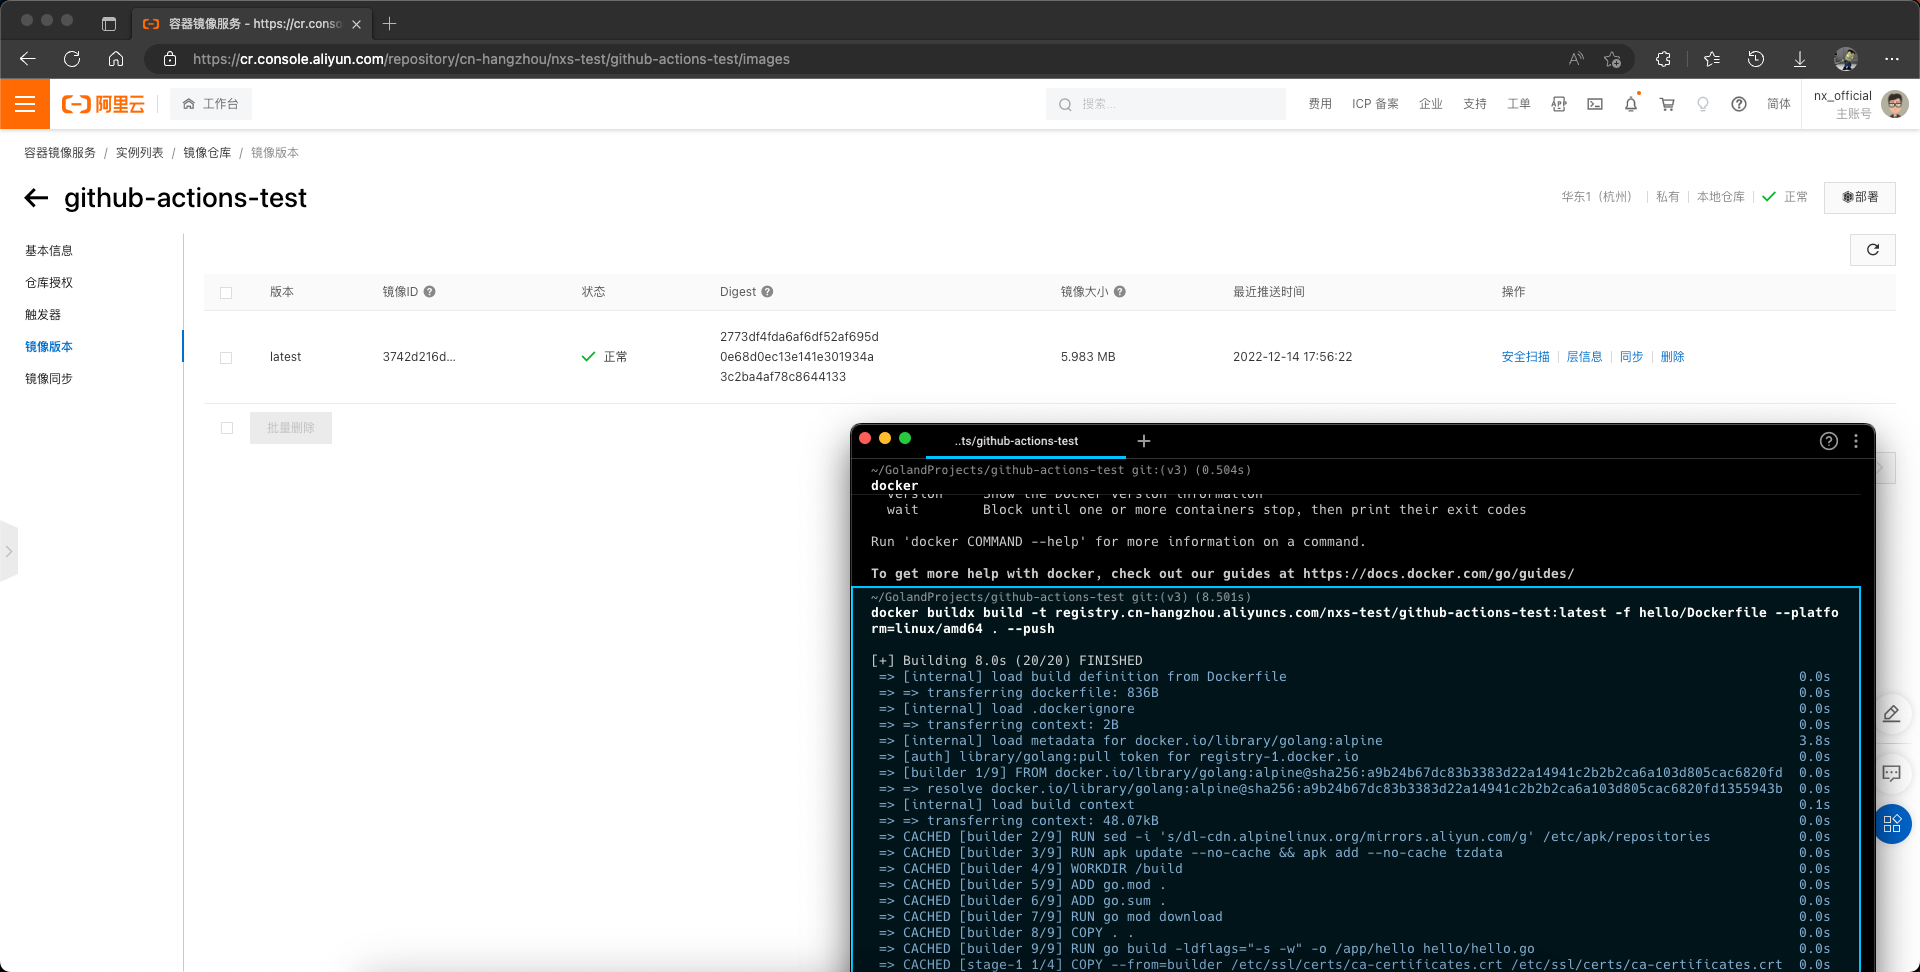Add page to favorites star icon
Image resolution: width=1920 pixels, height=972 pixels.
point(1612,59)
